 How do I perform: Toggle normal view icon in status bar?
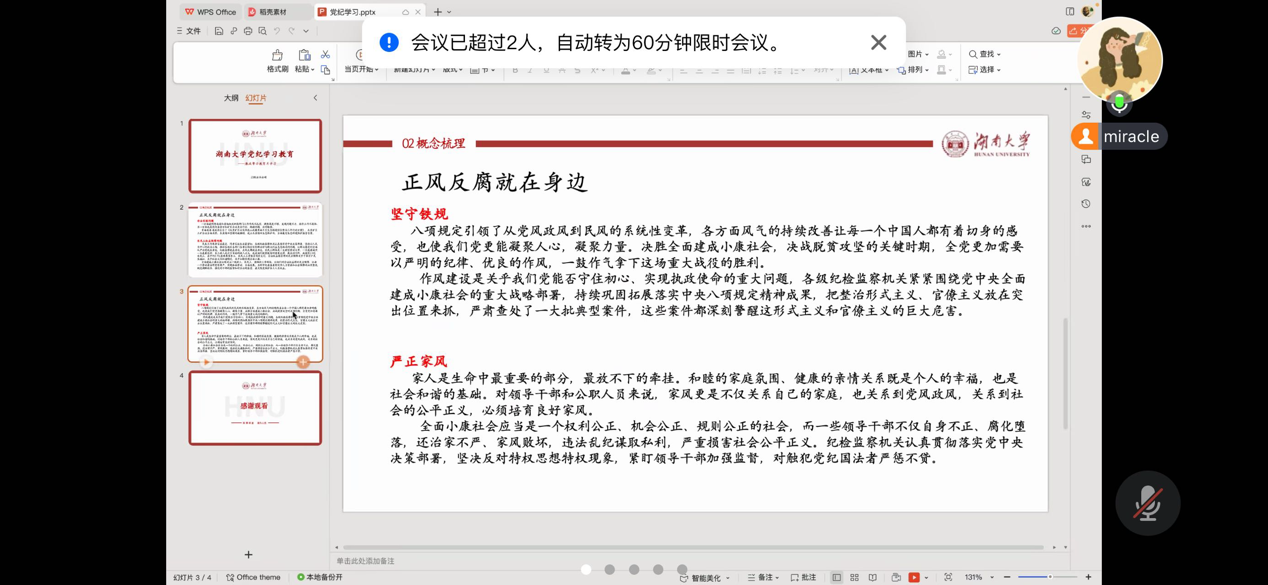pos(836,577)
